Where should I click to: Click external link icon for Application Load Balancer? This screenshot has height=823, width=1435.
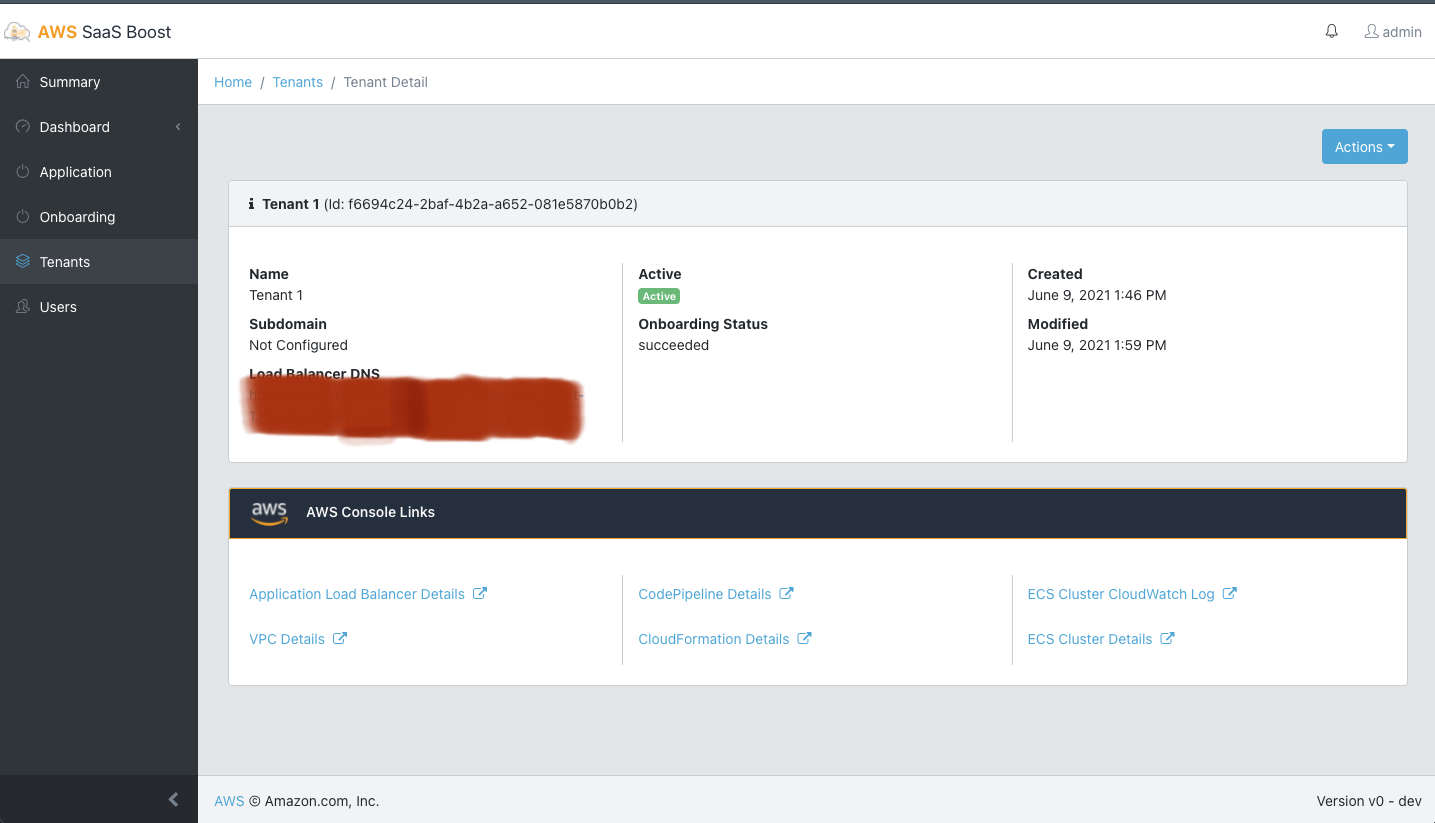(x=480, y=593)
